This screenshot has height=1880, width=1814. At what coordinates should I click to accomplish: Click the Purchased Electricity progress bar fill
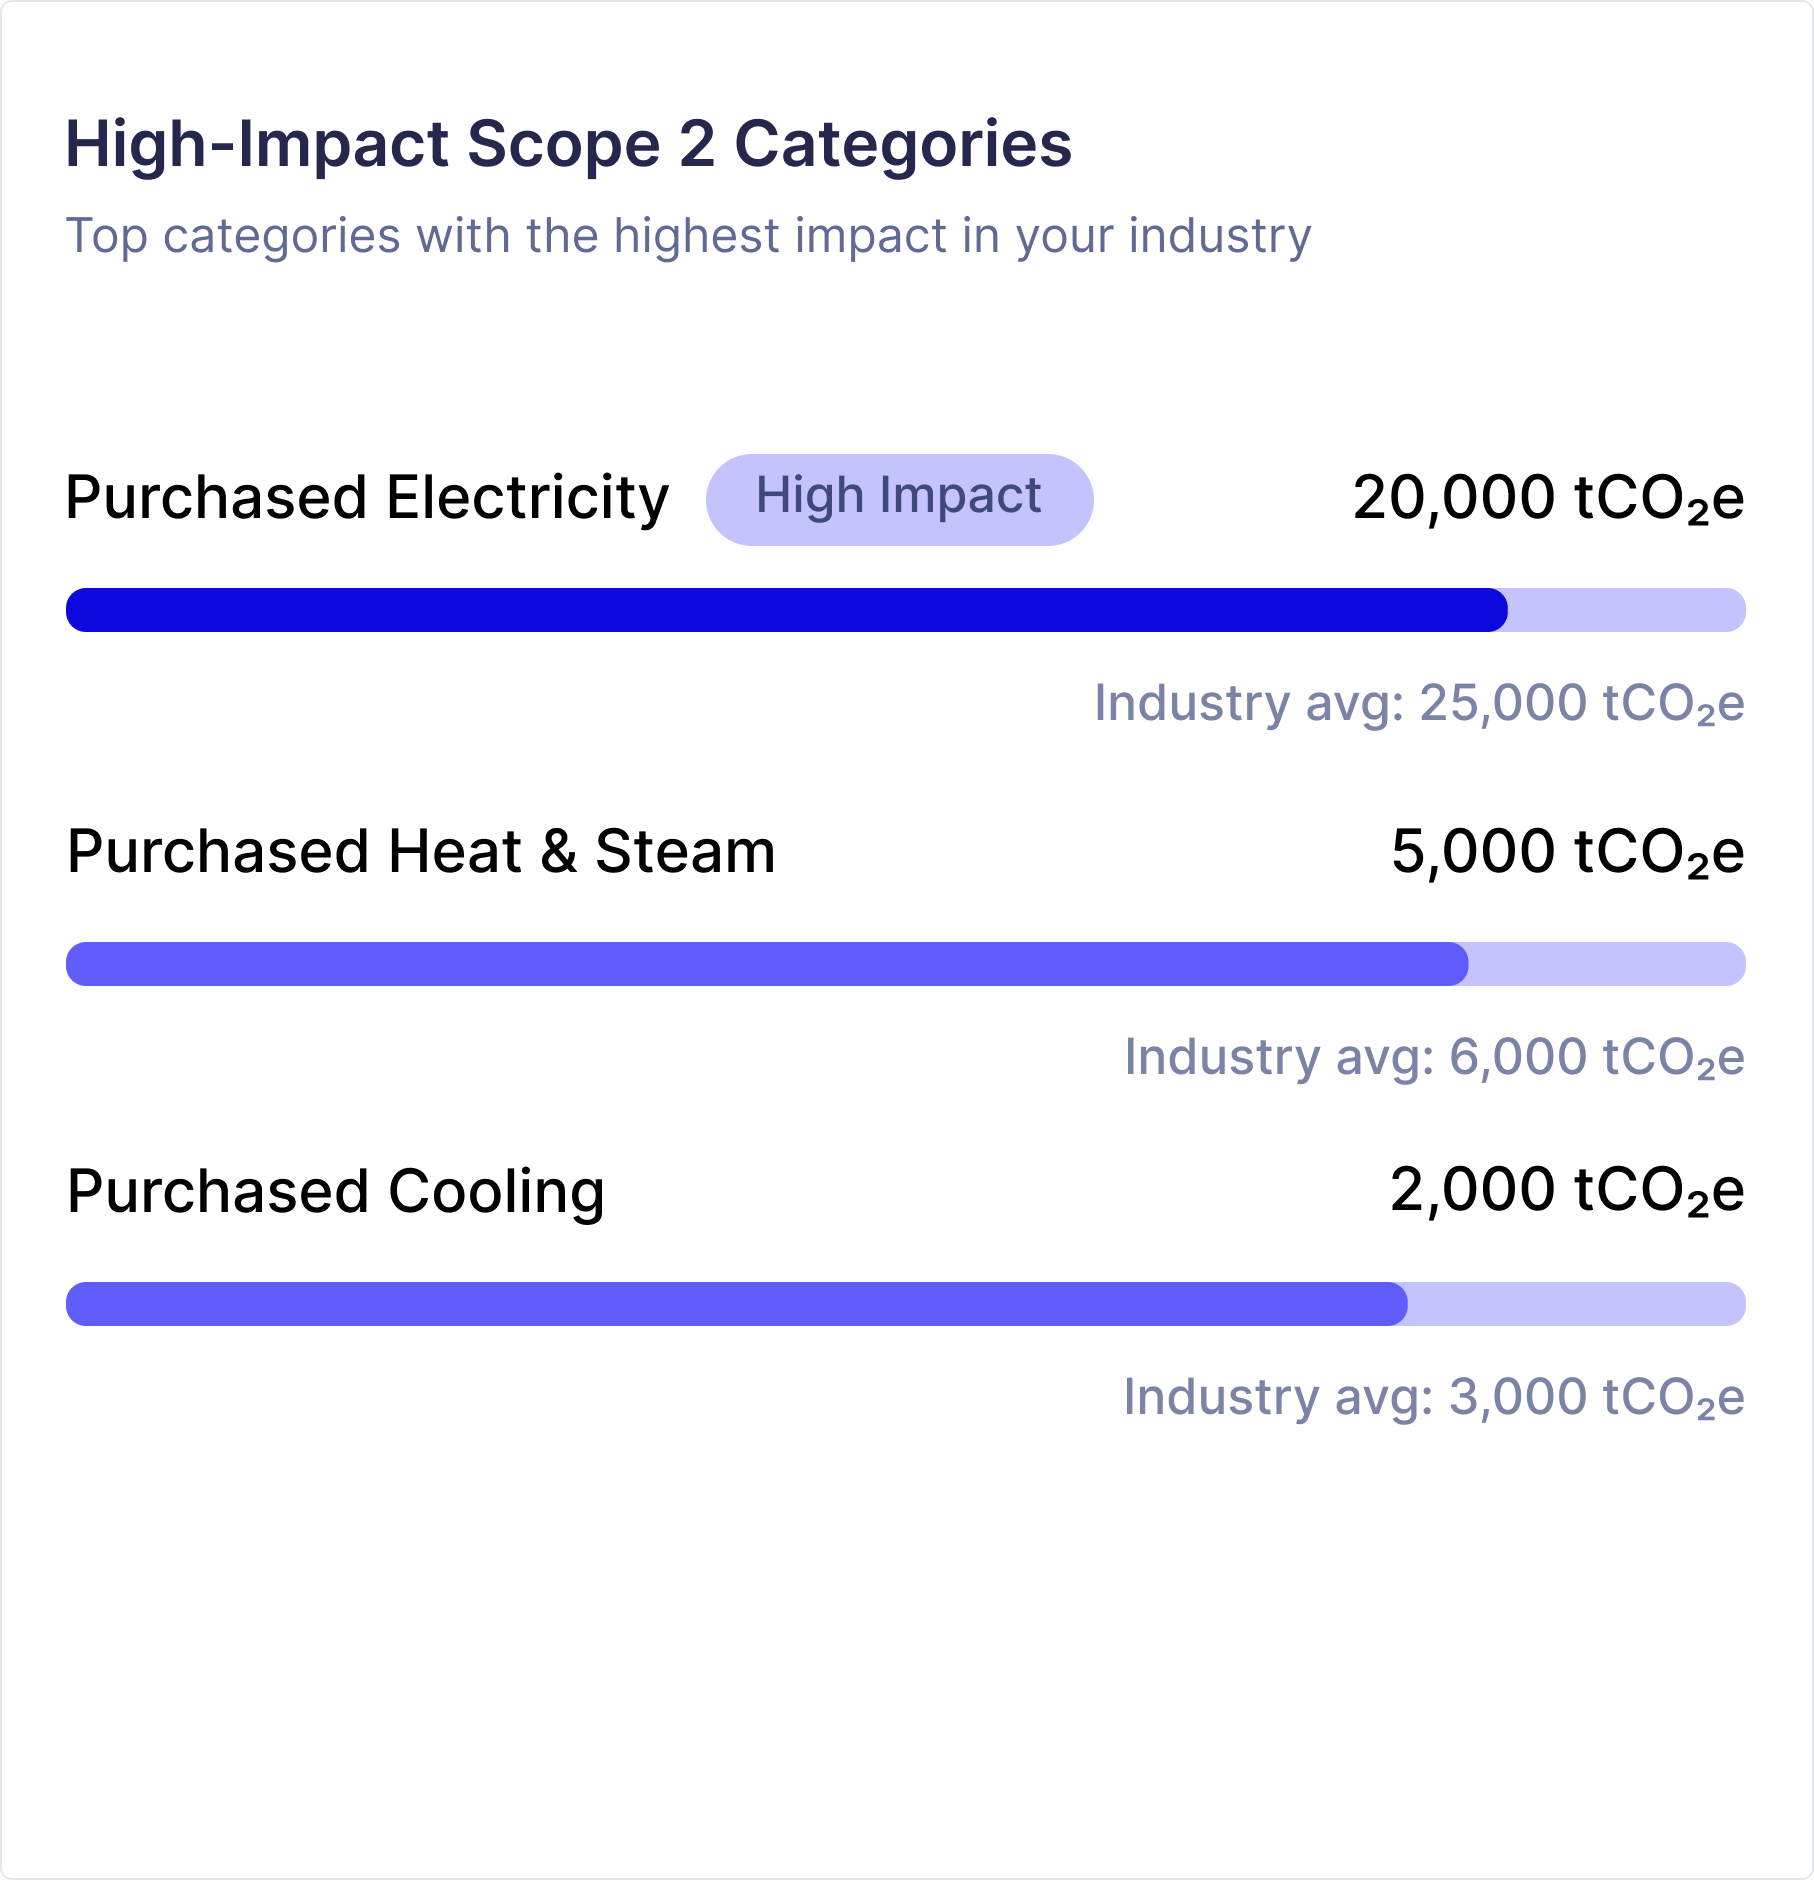point(787,610)
